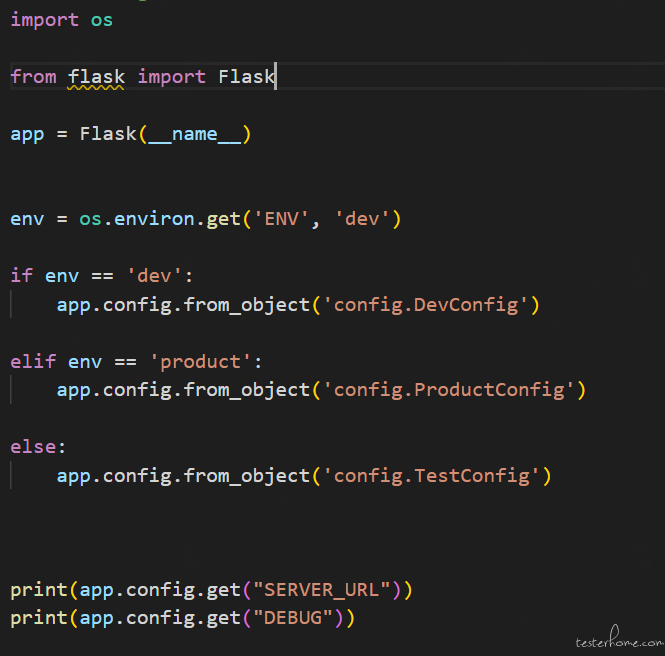Click the 'config.TestConfig' string

coord(431,476)
